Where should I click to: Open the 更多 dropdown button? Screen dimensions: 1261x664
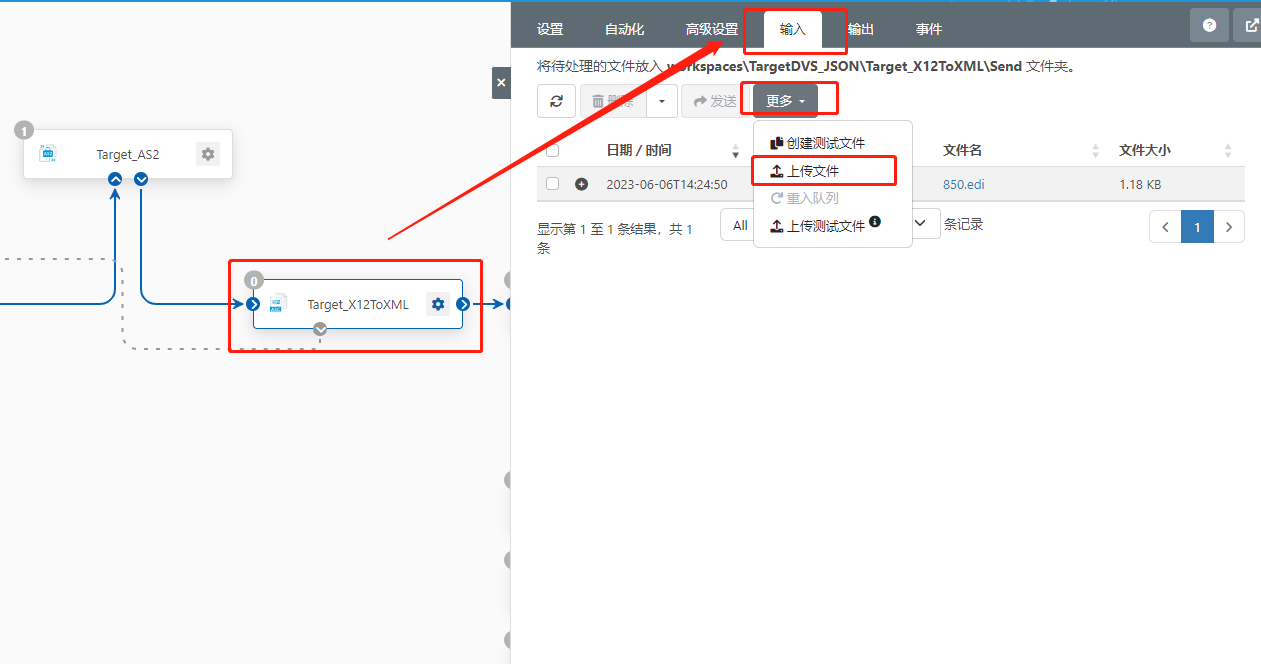click(785, 101)
